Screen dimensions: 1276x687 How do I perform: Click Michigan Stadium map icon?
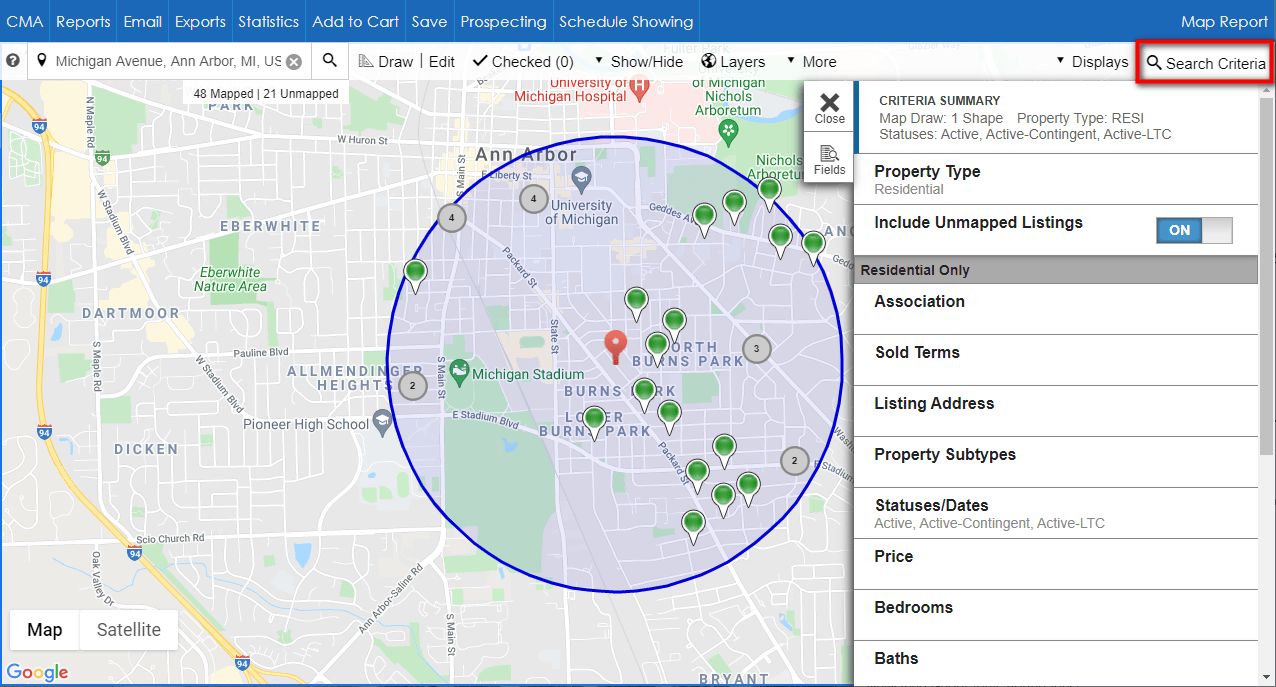pos(459,374)
